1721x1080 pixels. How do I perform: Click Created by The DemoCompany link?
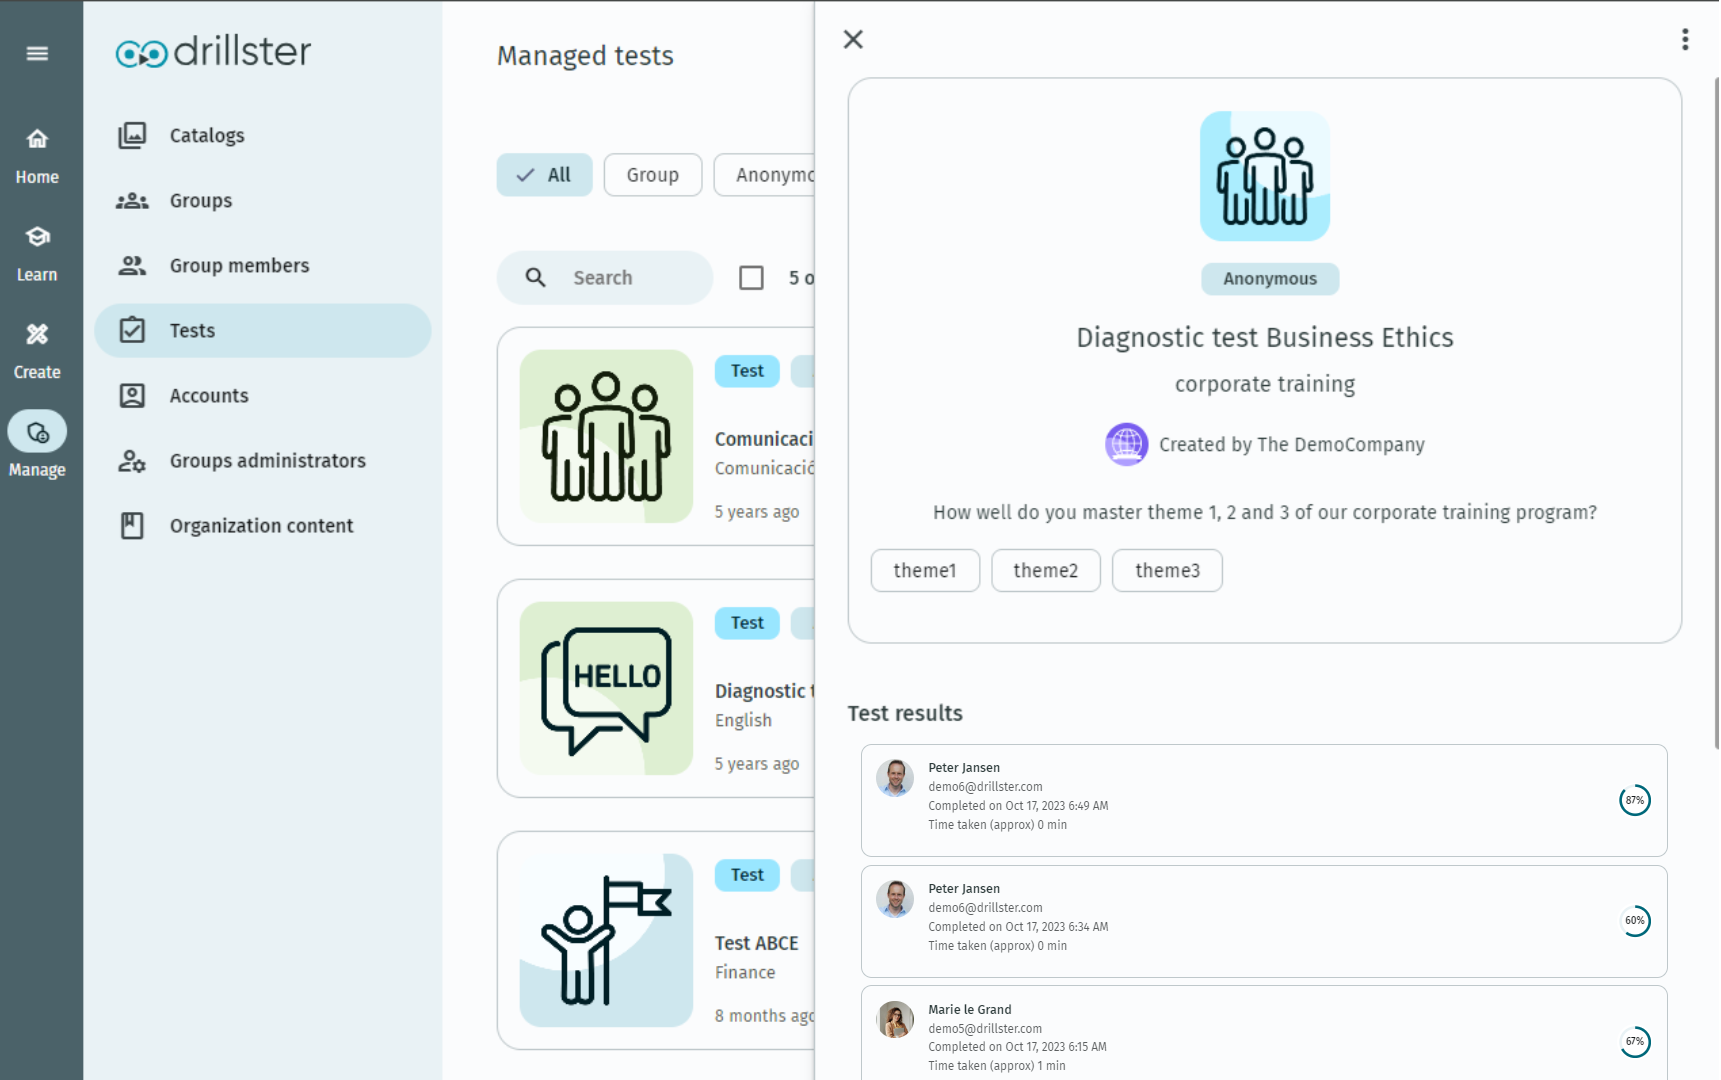pyautogui.click(x=1292, y=444)
